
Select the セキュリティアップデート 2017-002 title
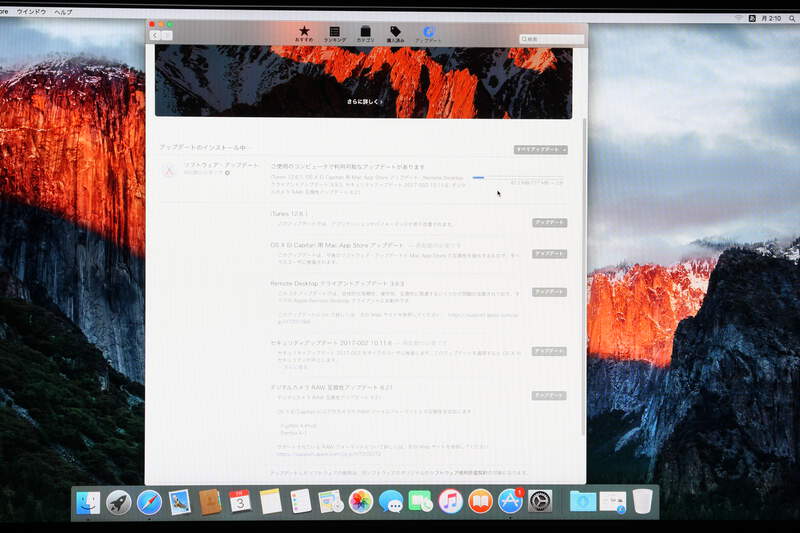pos(331,343)
